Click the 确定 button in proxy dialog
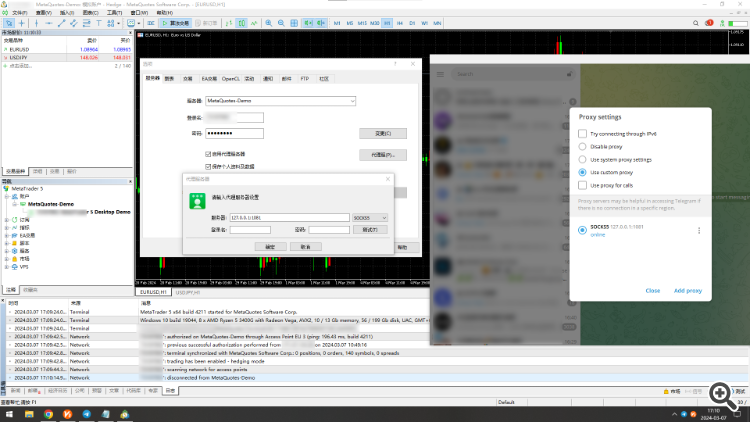 pyautogui.click(x=270, y=247)
